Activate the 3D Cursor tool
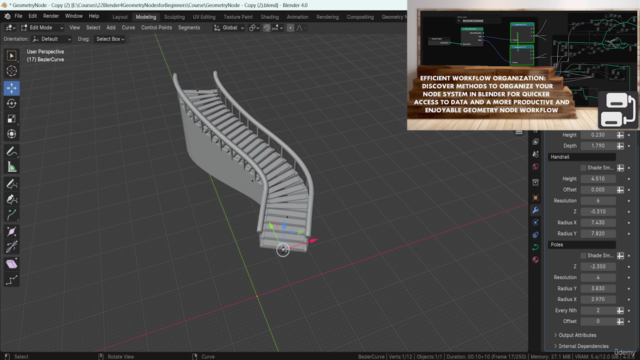The image size is (640, 360). tap(11, 71)
